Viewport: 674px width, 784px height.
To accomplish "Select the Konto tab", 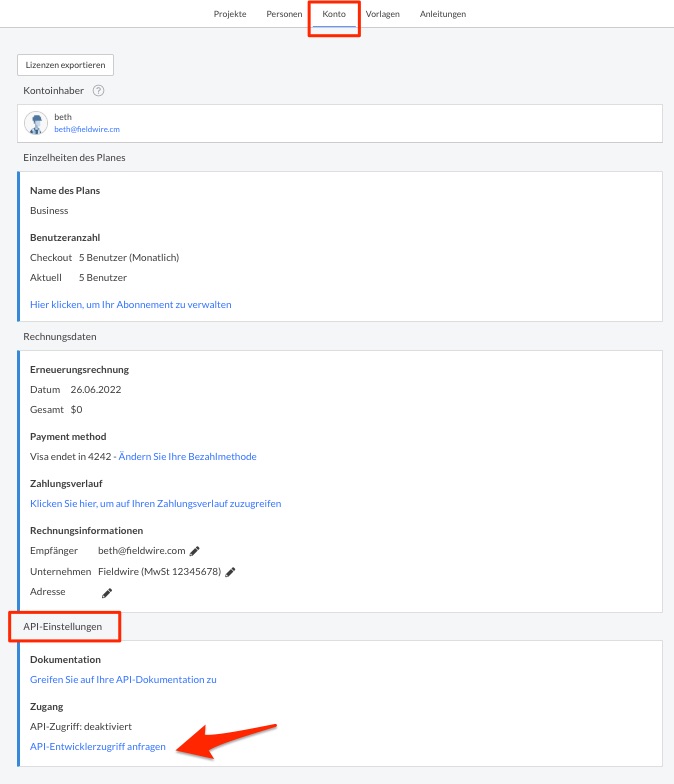I will [334, 14].
